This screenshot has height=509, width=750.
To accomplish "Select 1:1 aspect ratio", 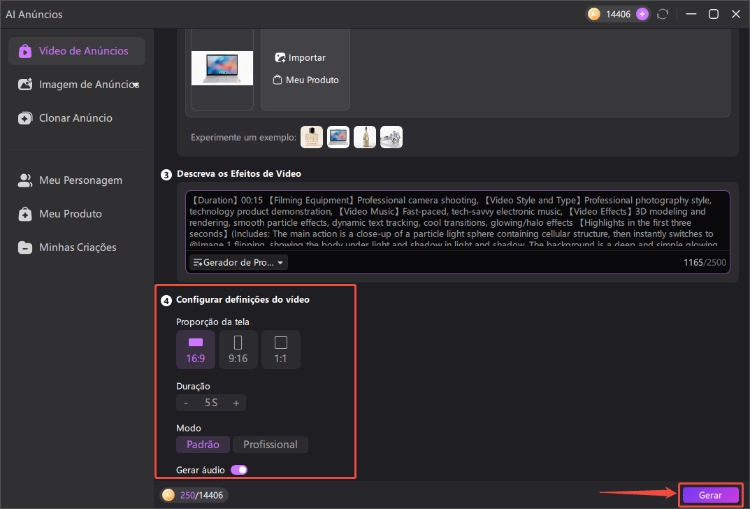I will tap(281, 349).
